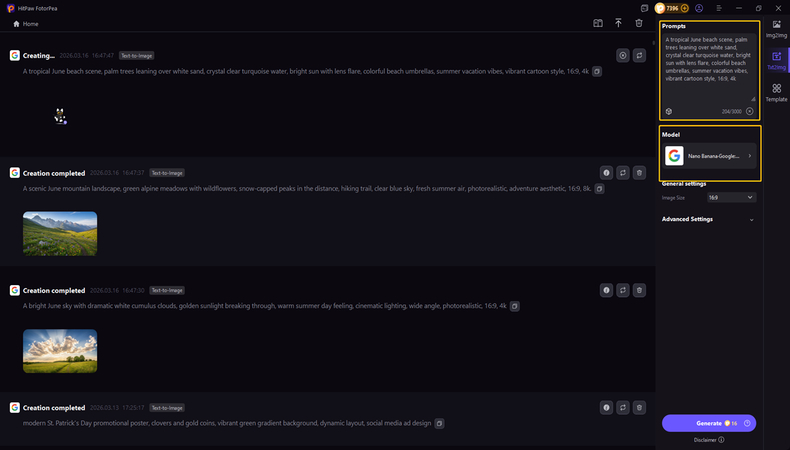Delete the June sky creation entry
Screen dimensions: 790x450
[x=640, y=290]
